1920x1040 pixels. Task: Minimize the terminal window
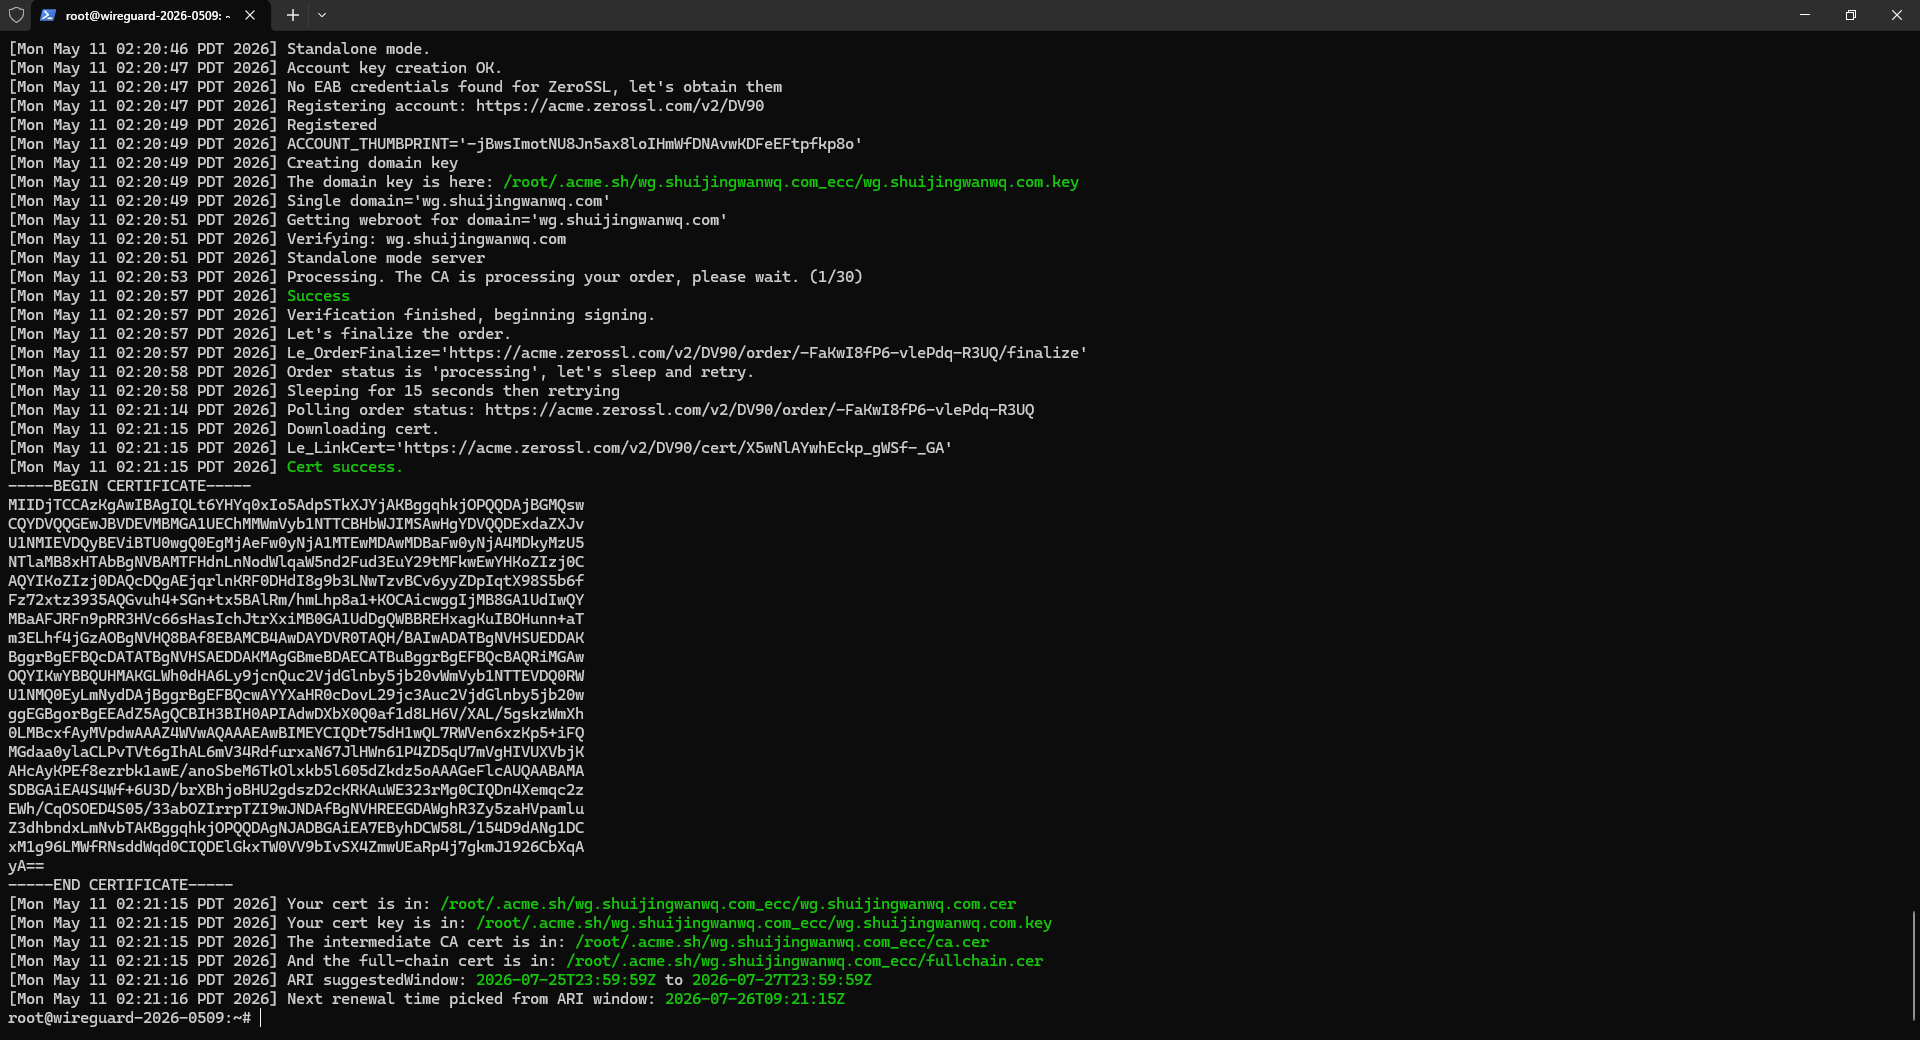coord(1805,15)
